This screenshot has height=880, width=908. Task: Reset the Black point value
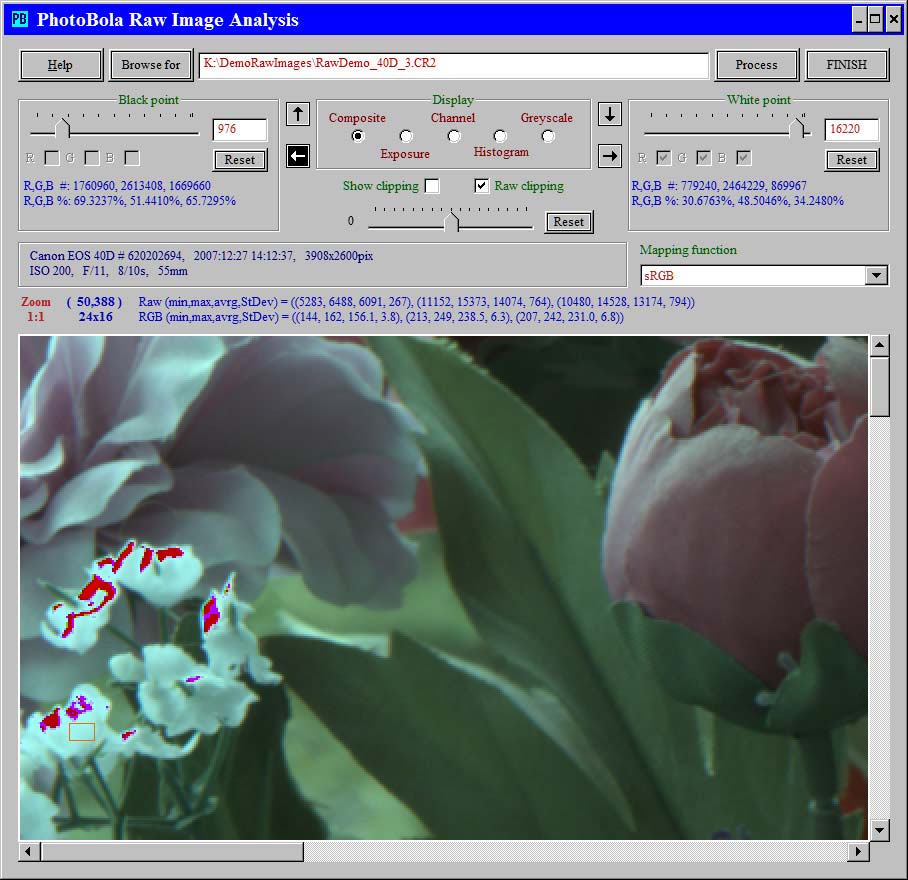click(239, 160)
